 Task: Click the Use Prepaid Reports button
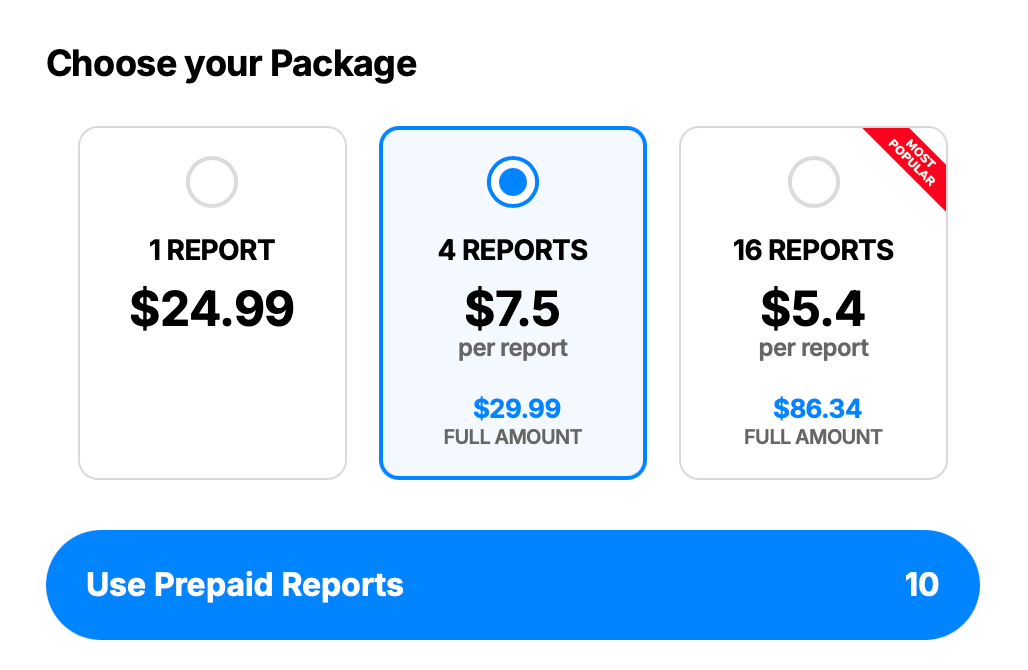click(513, 585)
